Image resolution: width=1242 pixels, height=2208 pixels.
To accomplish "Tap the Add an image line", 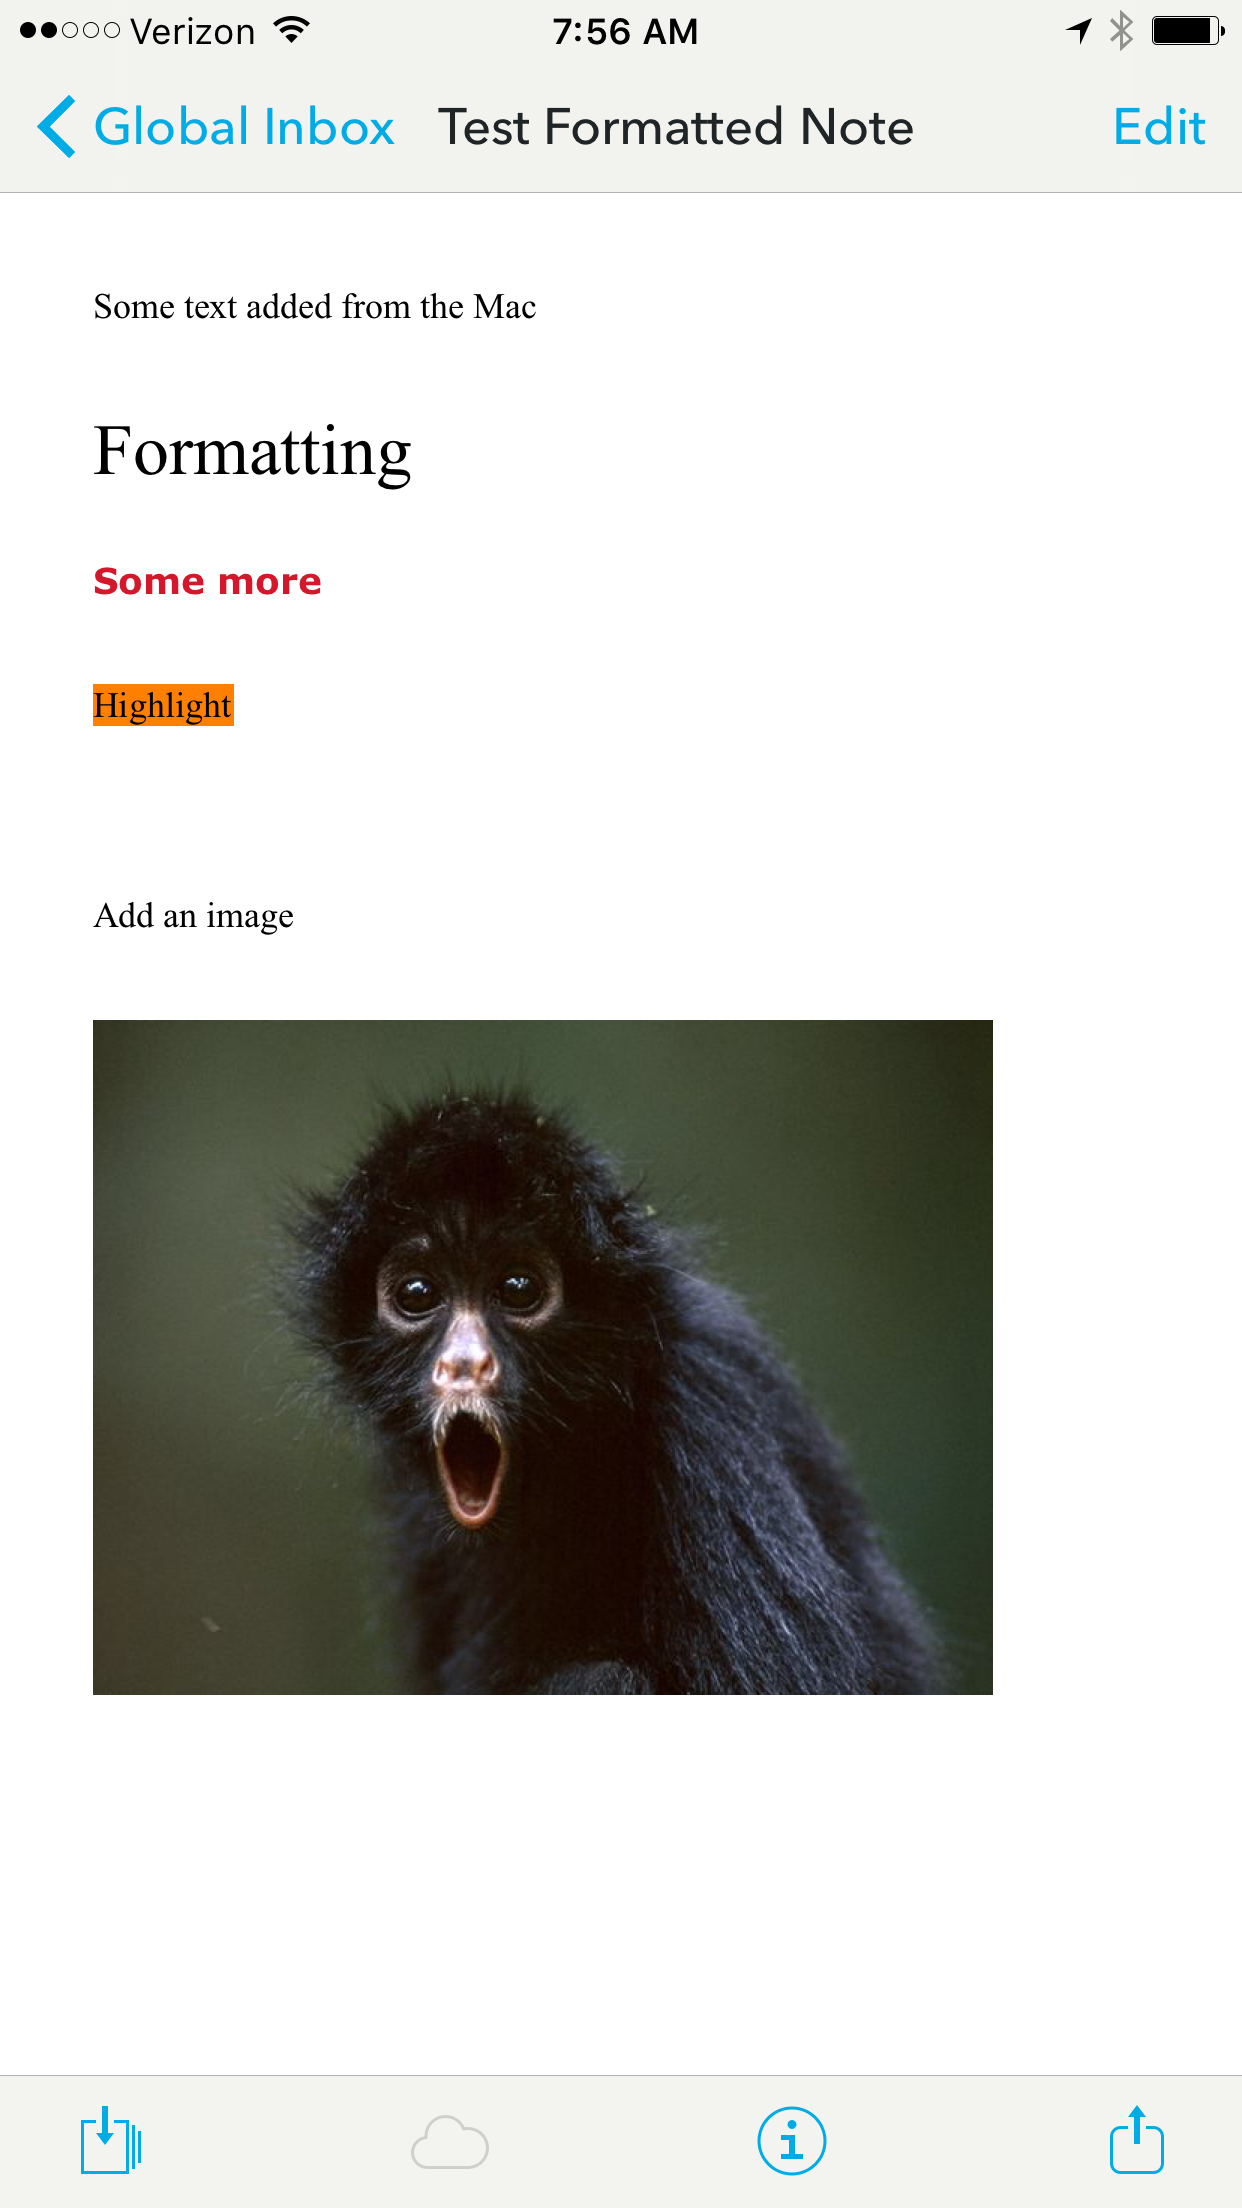I will (194, 916).
